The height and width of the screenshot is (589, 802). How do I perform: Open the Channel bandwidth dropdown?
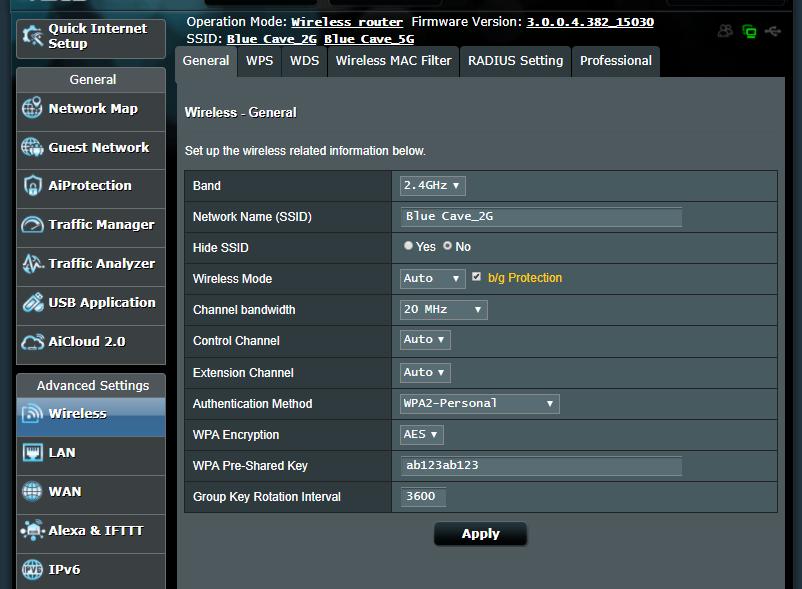[443, 309]
